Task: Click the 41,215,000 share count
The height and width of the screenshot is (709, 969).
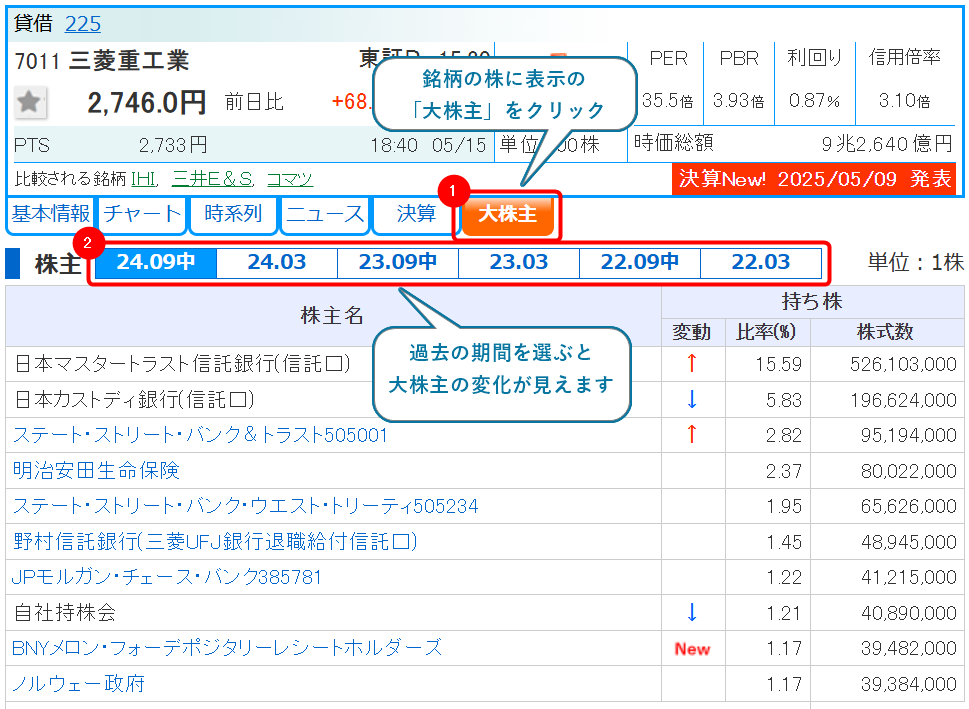Action: (909, 578)
